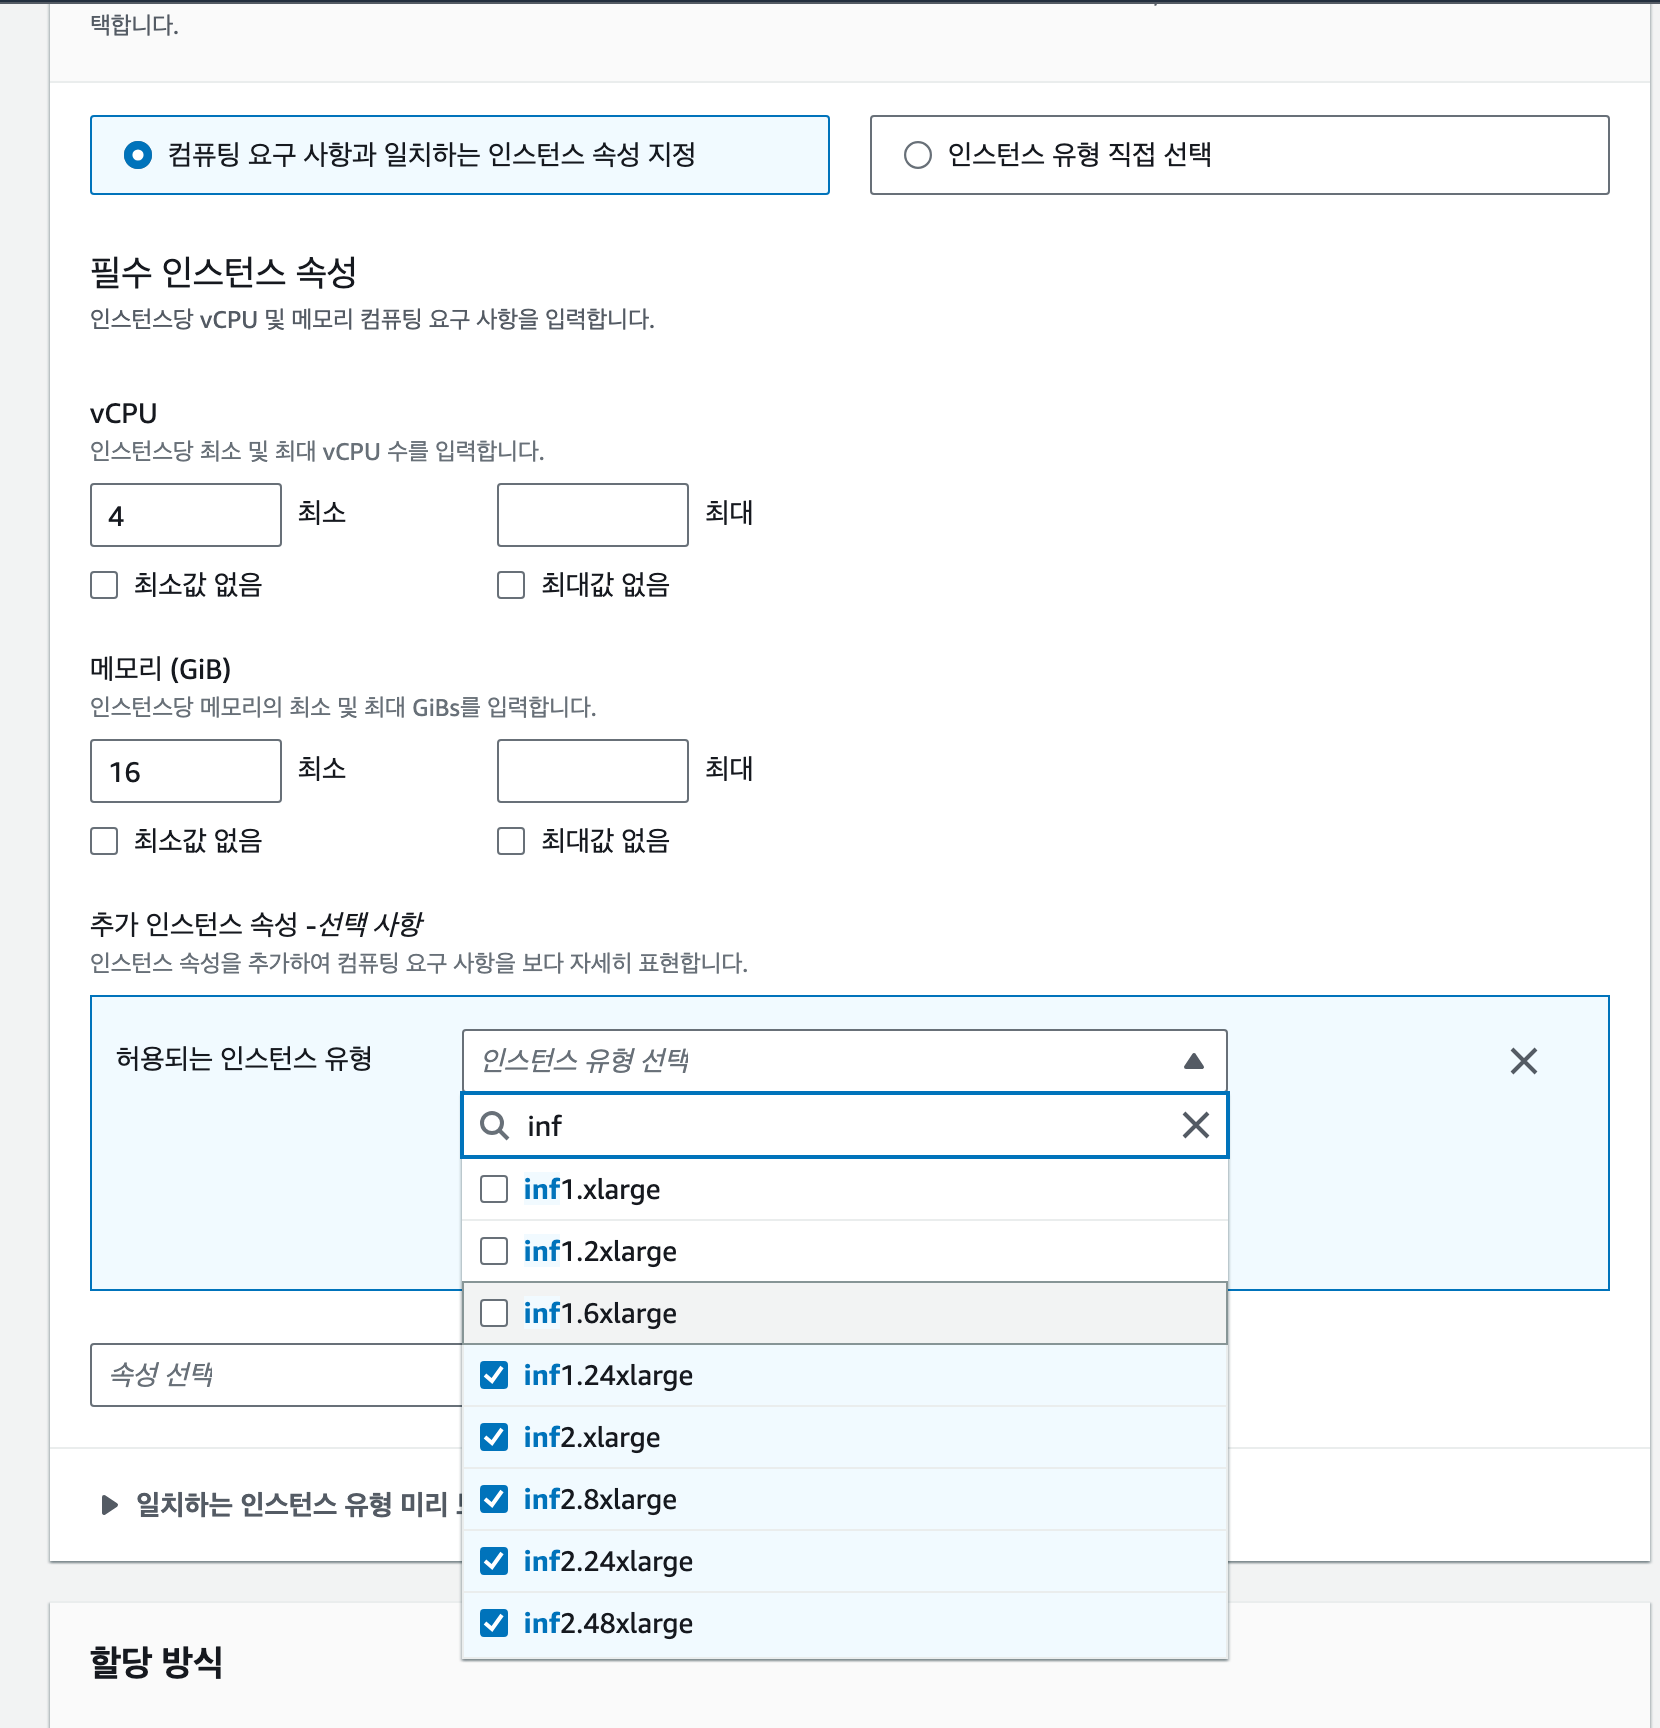Select 컴퓨팅 요구 사항과 일치하는 인스턴스 속성 지정 radio
This screenshot has width=1660, height=1728.
pyautogui.click(x=138, y=155)
